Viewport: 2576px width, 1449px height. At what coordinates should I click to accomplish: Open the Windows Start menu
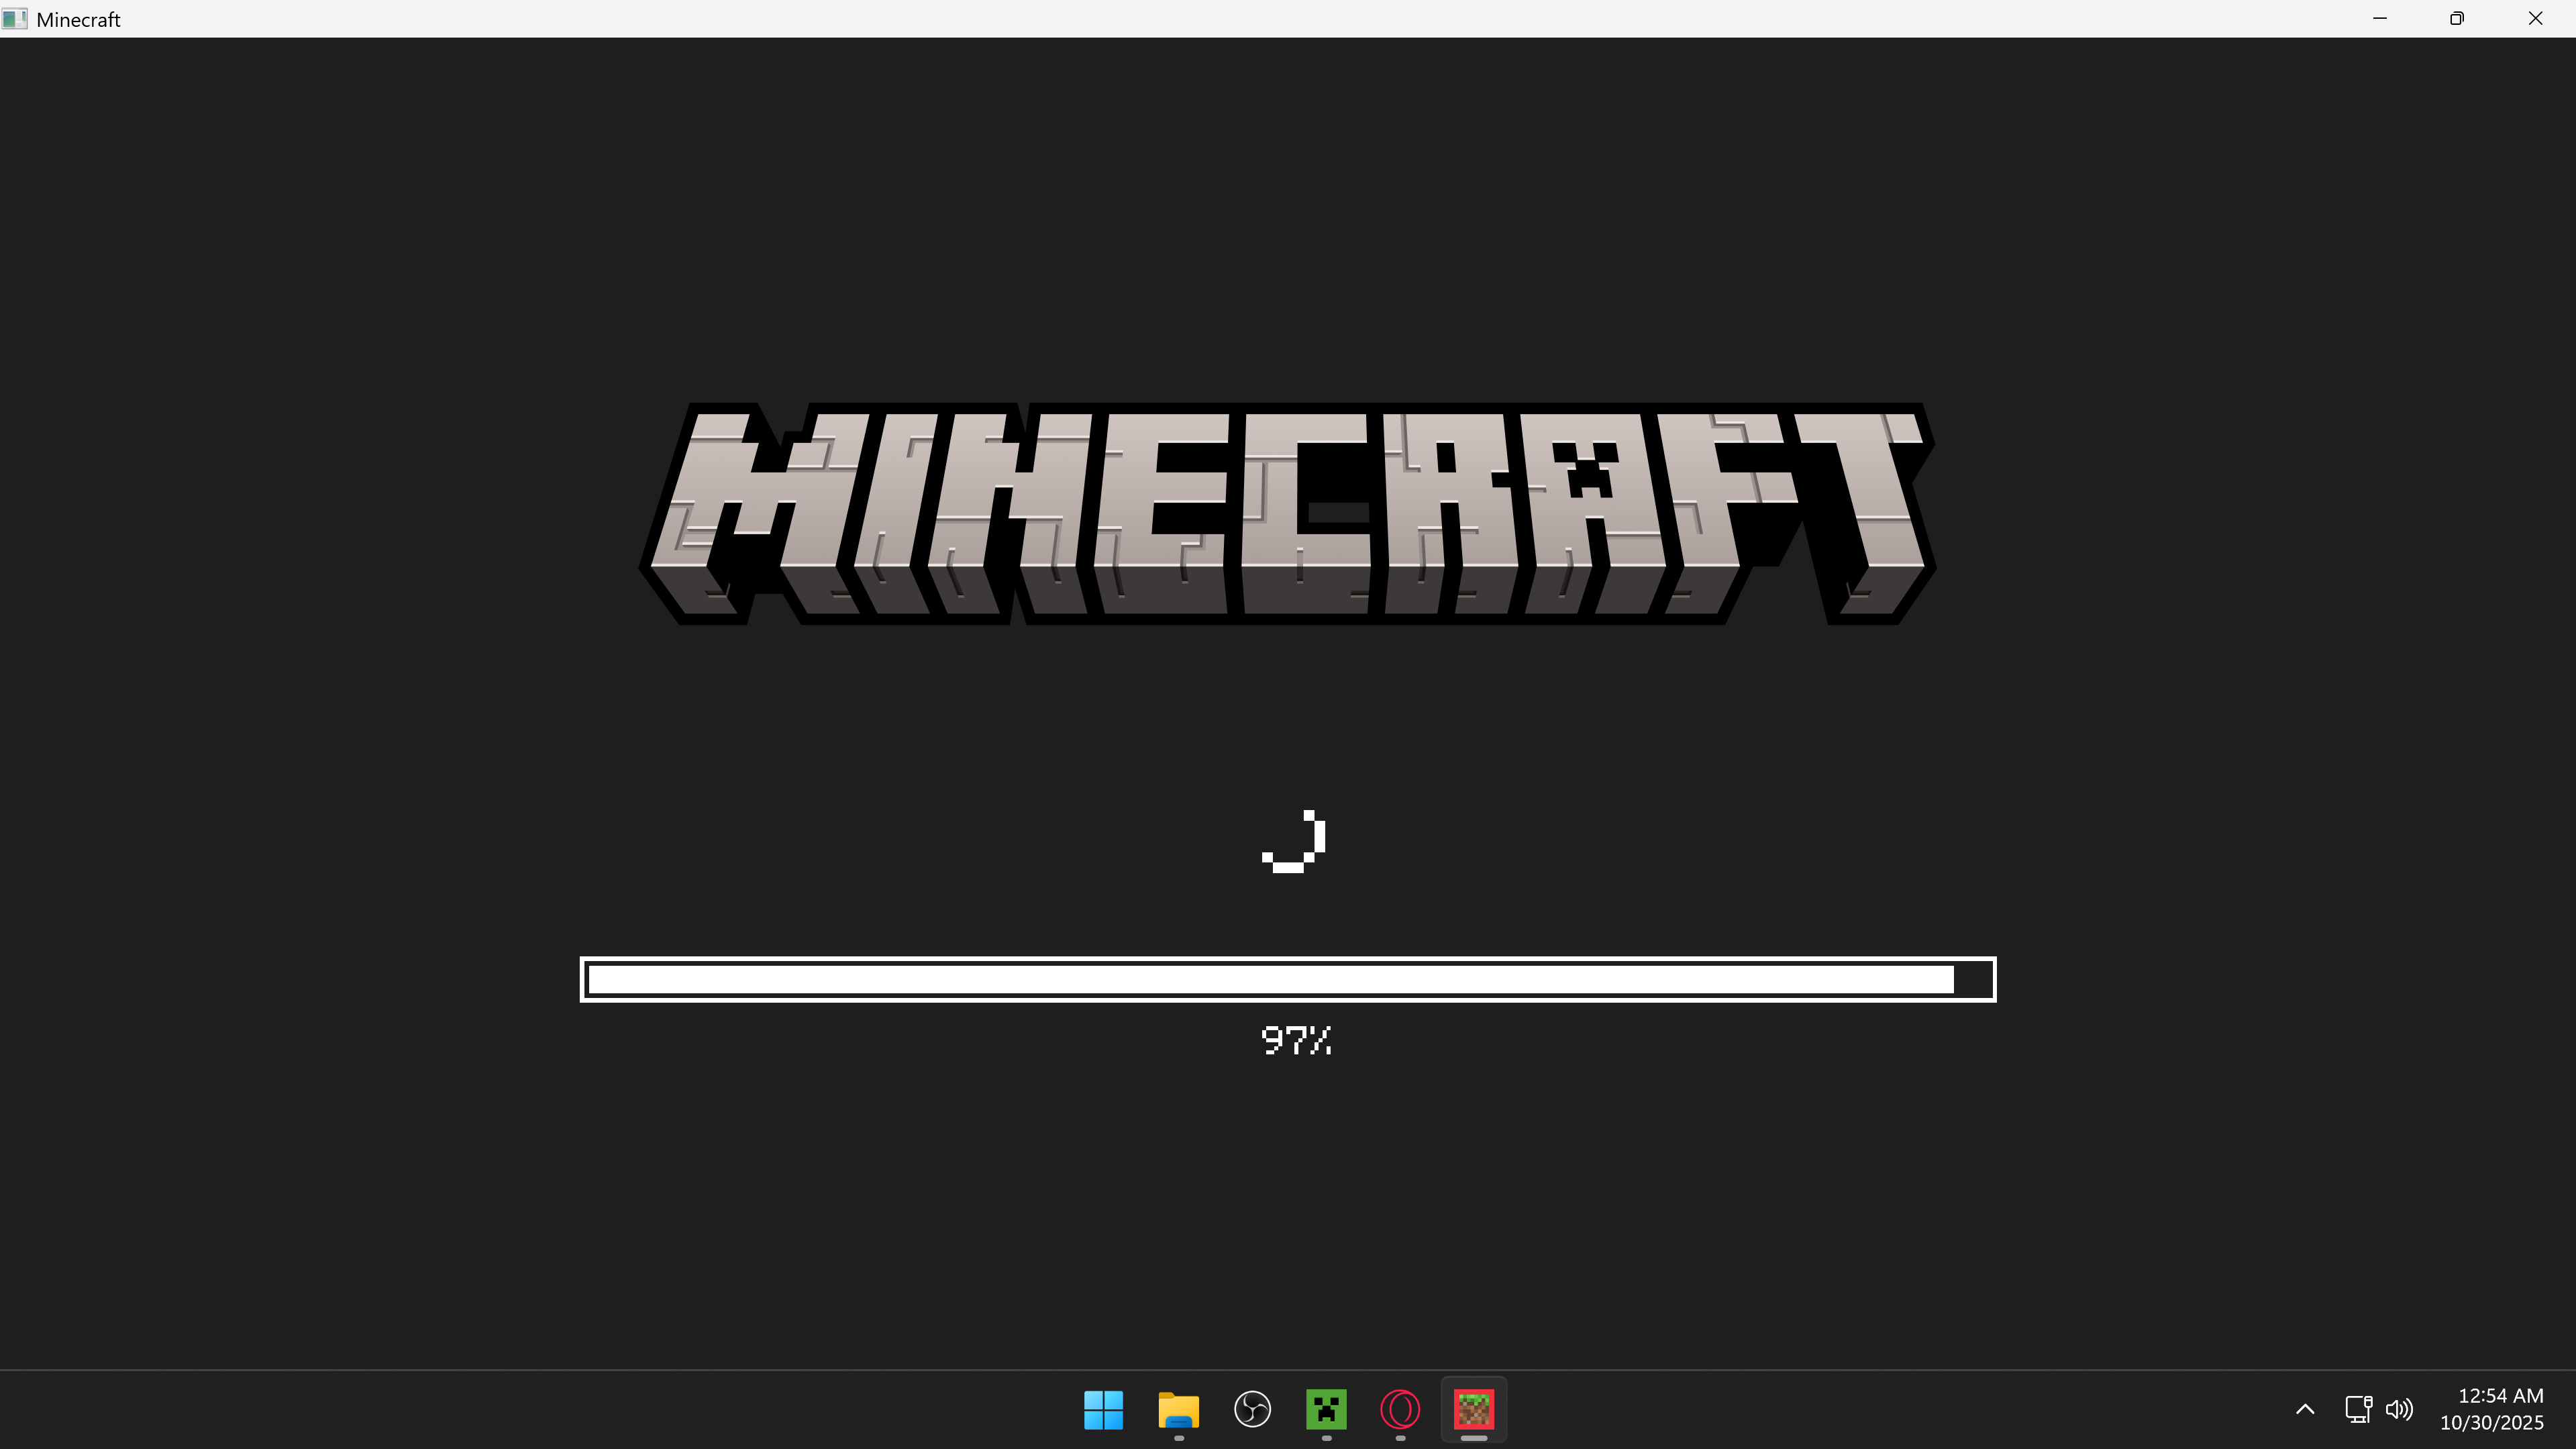coord(1103,1410)
